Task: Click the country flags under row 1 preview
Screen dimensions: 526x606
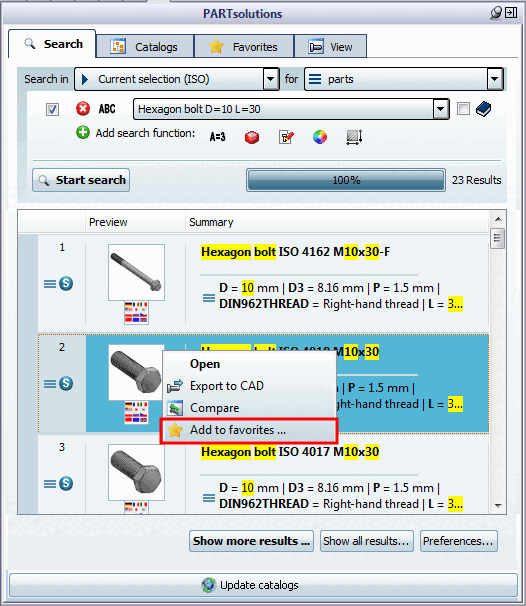Action: coord(136,313)
